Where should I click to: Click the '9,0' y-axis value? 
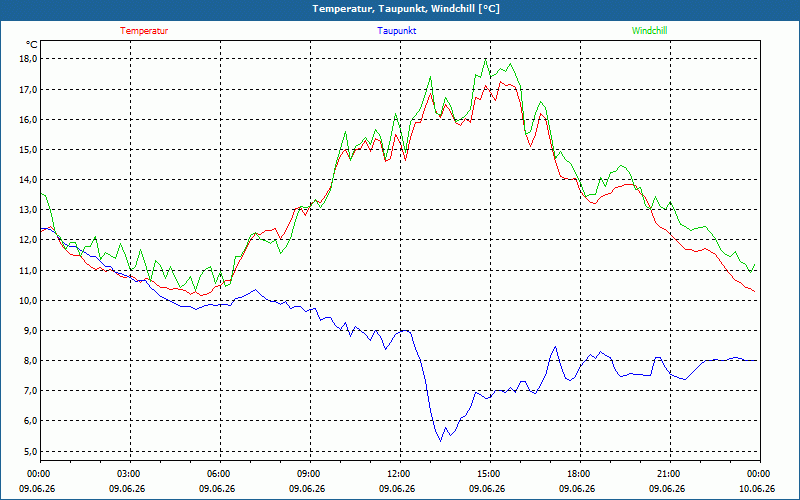31,331
